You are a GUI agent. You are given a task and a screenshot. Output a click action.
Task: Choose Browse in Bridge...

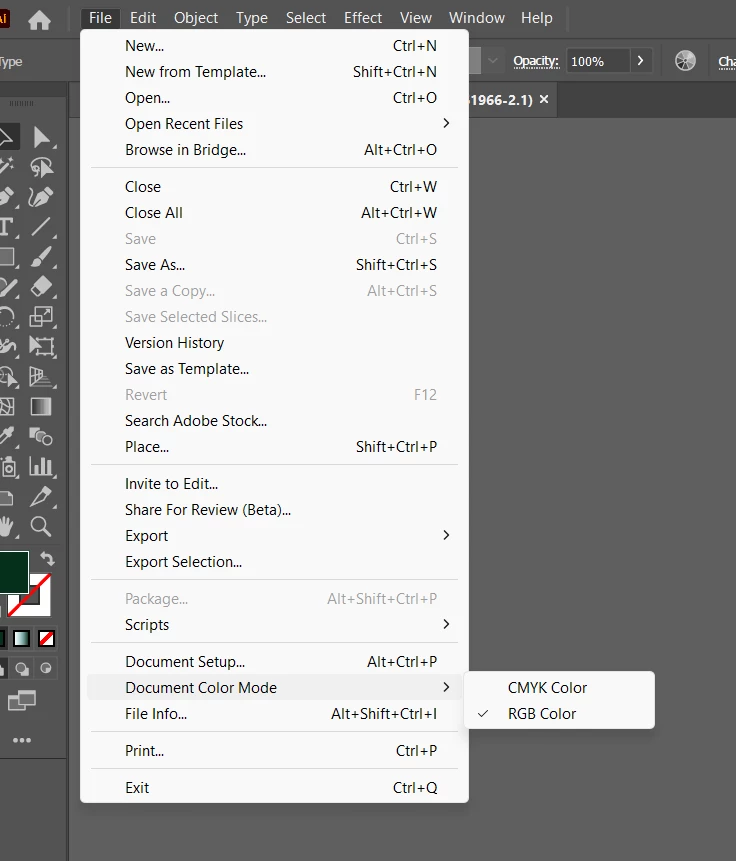pyautogui.click(x=274, y=149)
